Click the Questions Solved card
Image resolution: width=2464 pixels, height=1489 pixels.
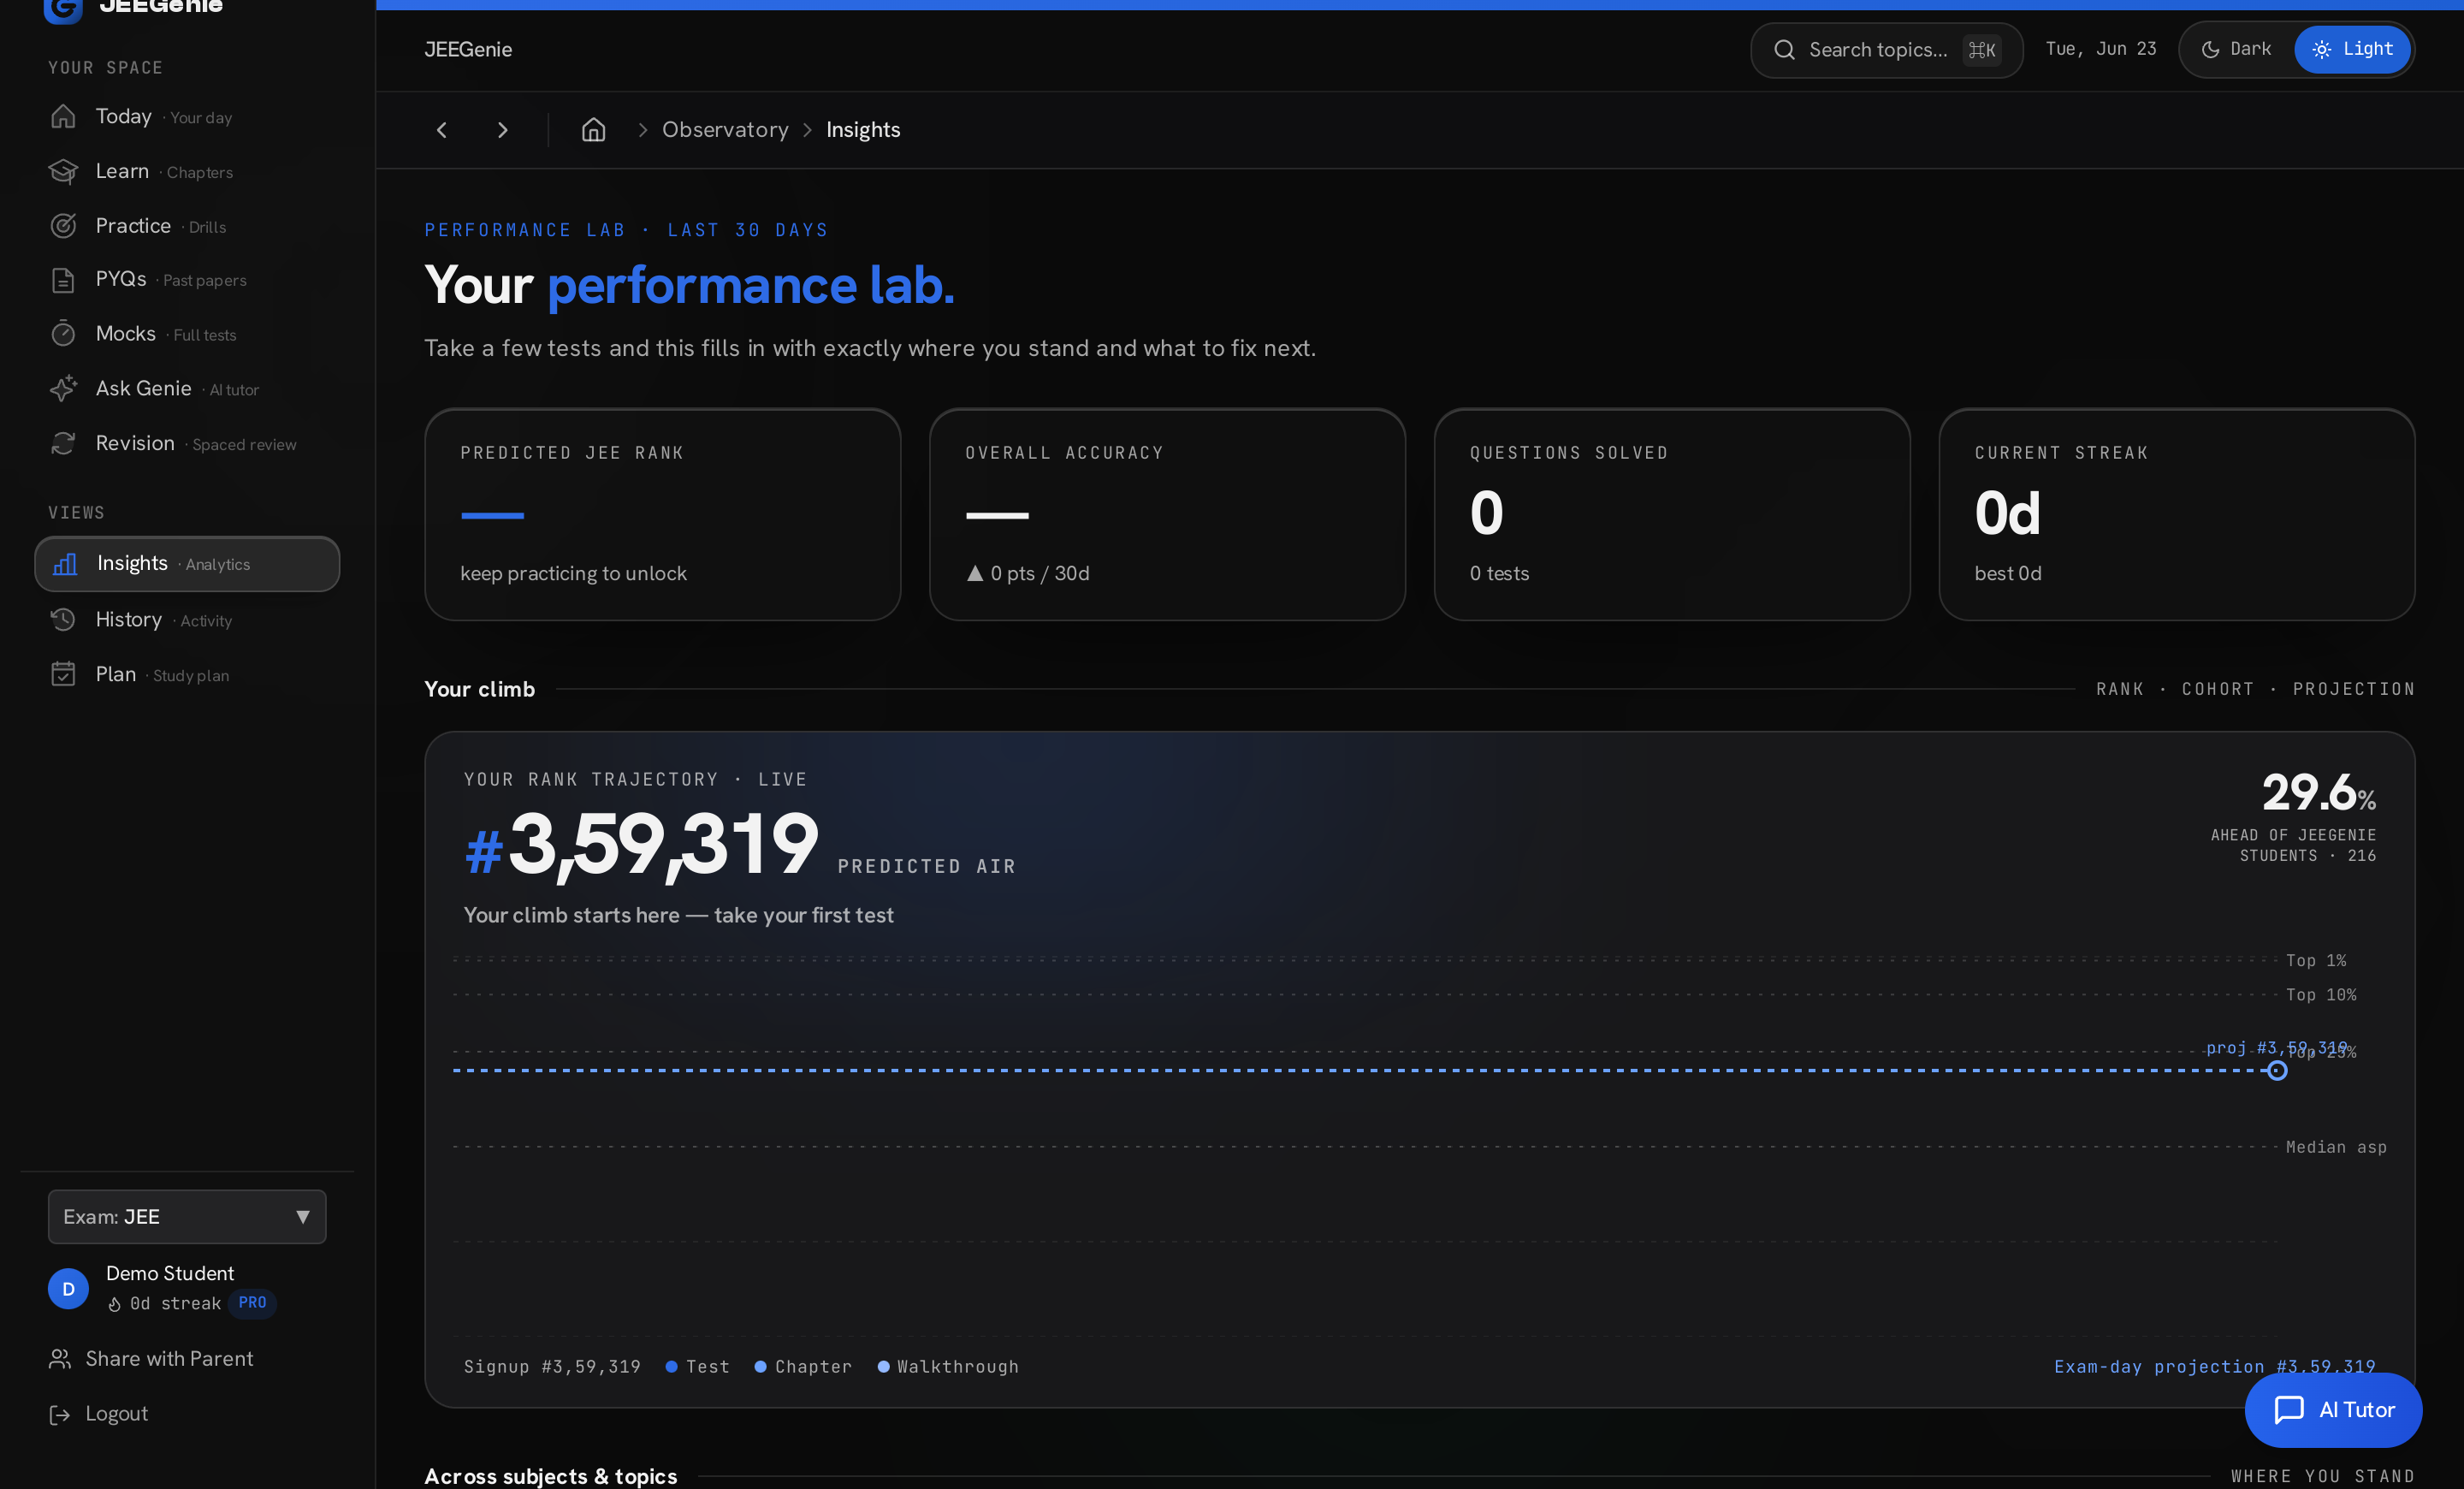[x=1672, y=514]
